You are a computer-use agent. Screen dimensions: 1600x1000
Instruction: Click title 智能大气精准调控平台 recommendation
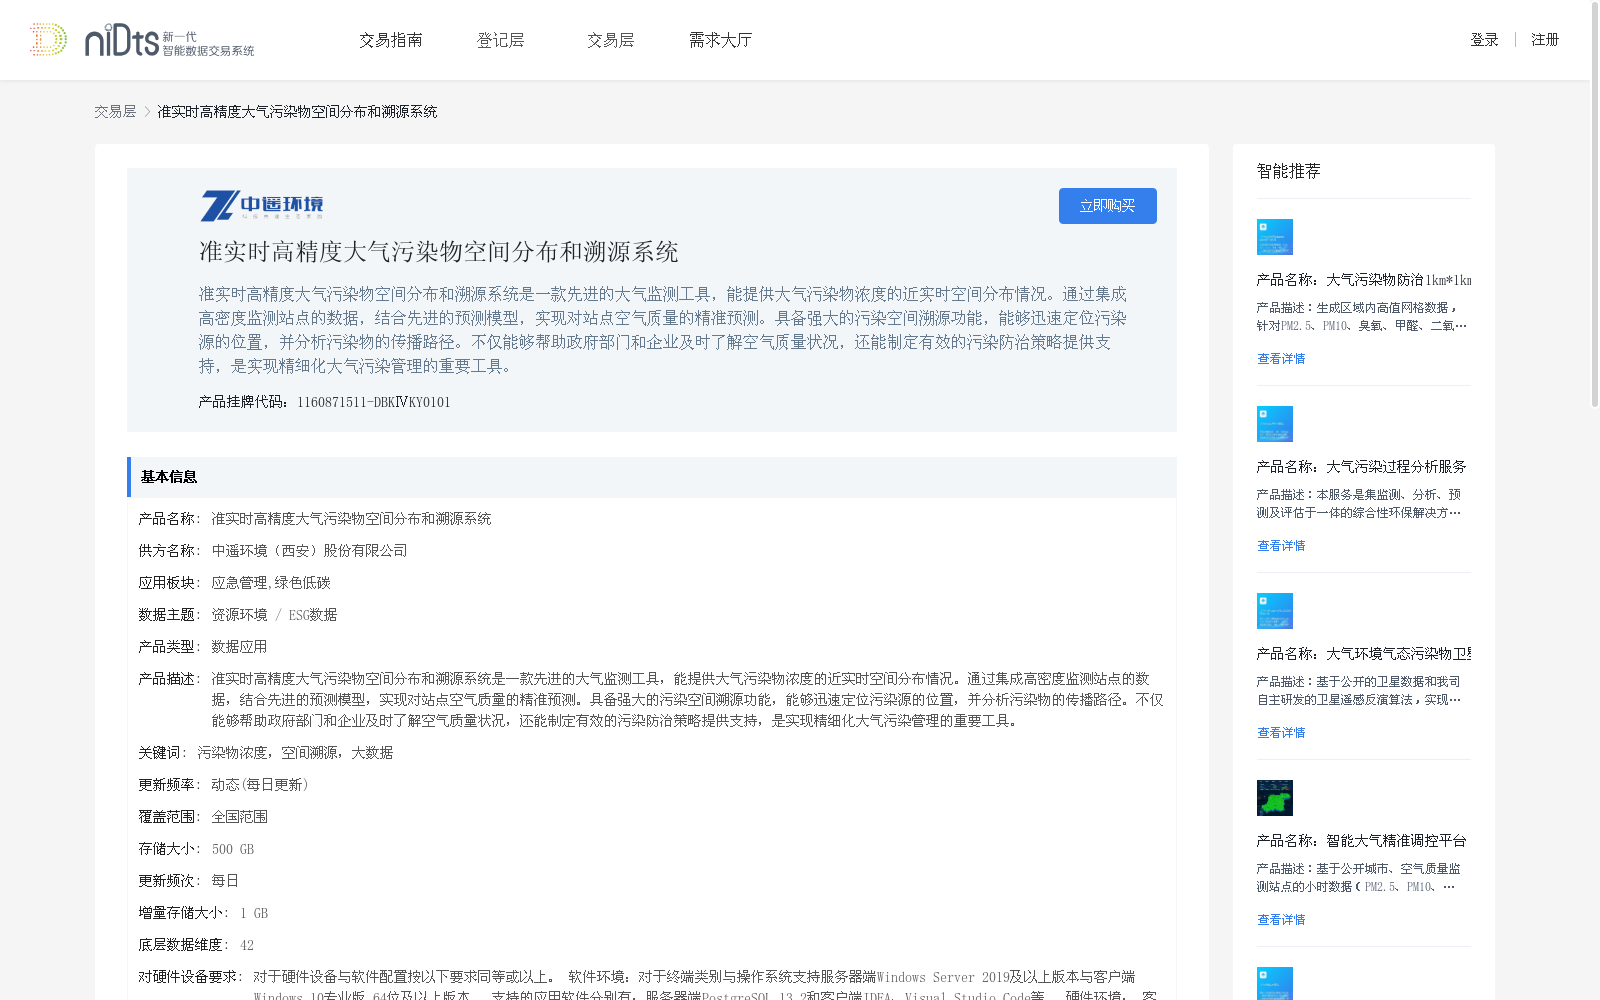coord(1362,841)
